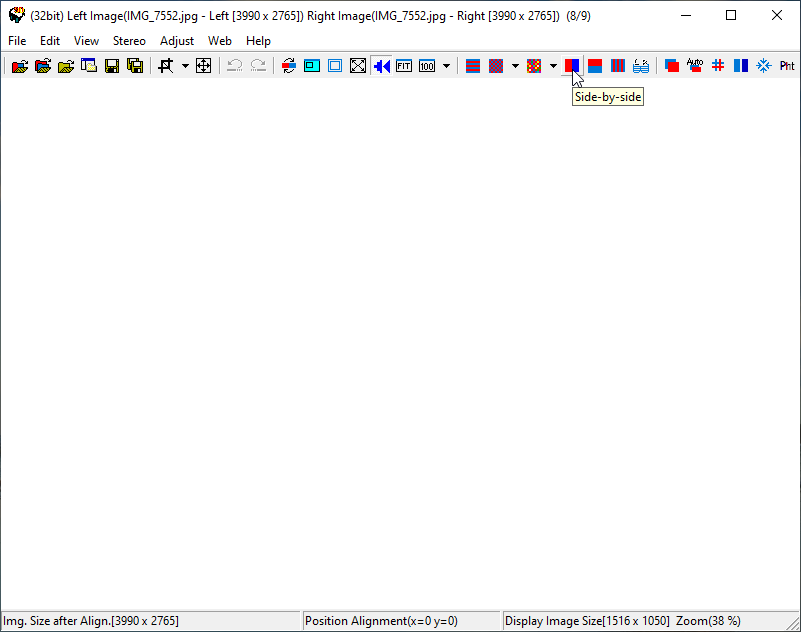The height and width of the screenshot is (632, 801).
Task: Toggle the red-blue grid icon
Action: point(718,66)
